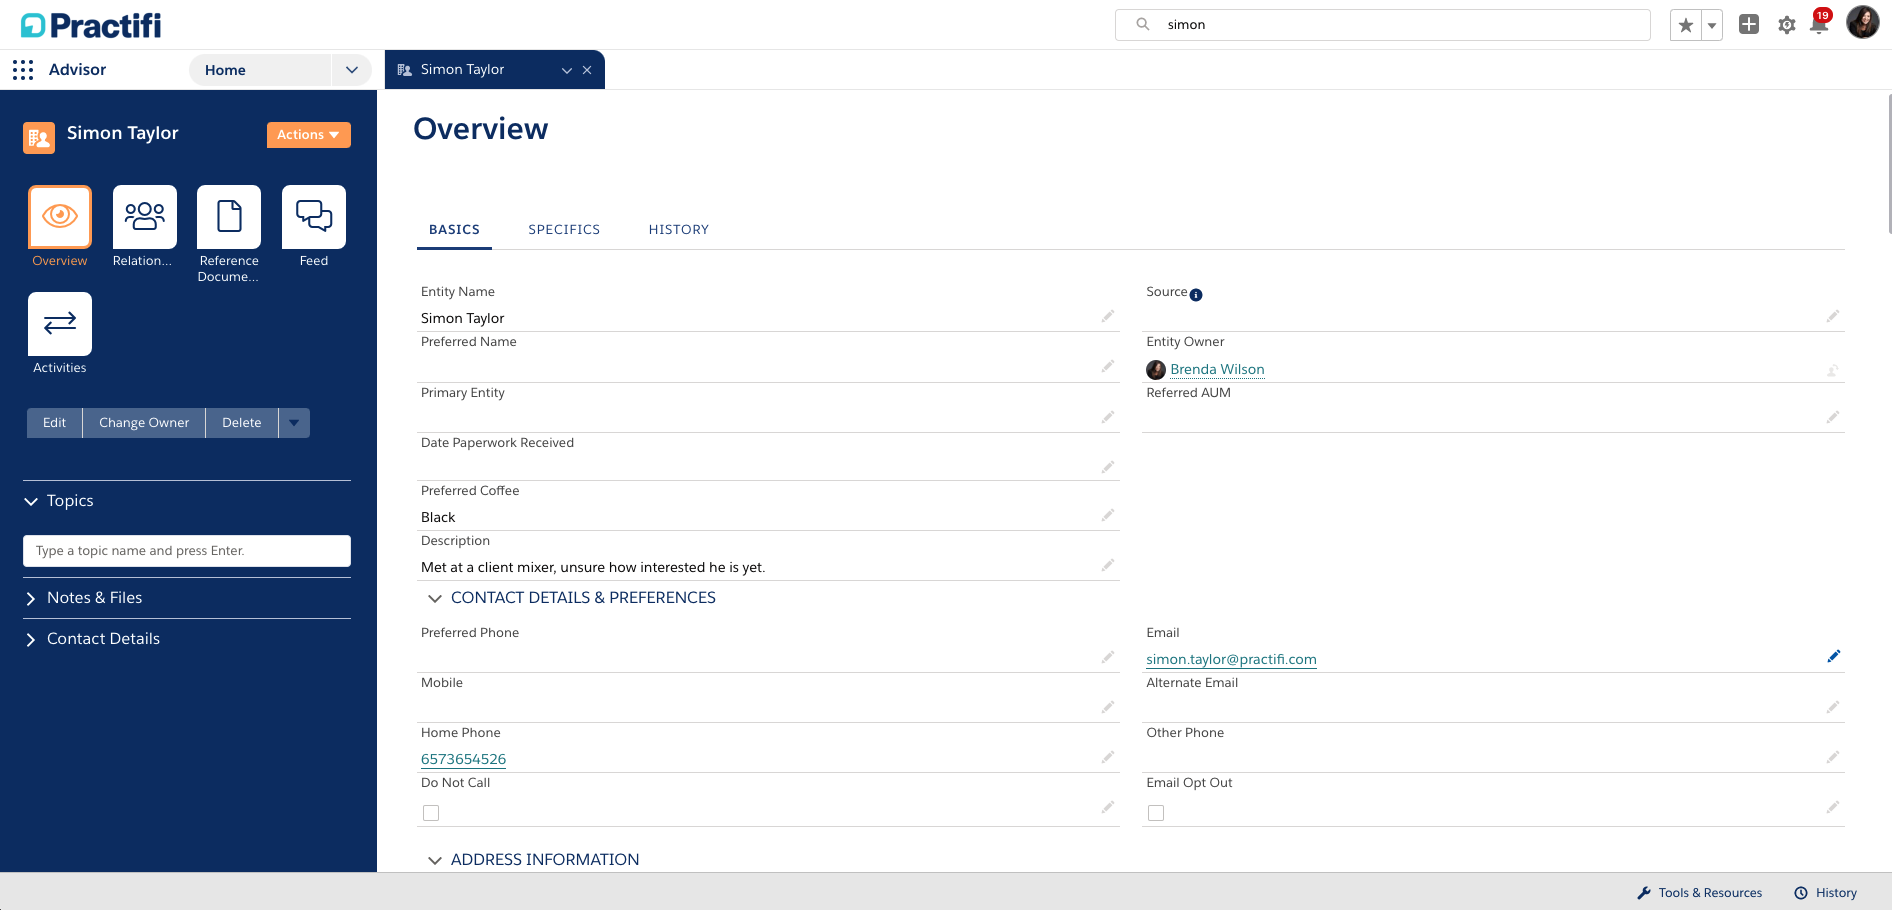Edit the Other Phone pencil icon
This screenshot has height=910, width=1892.
(x=1833, y=757)
